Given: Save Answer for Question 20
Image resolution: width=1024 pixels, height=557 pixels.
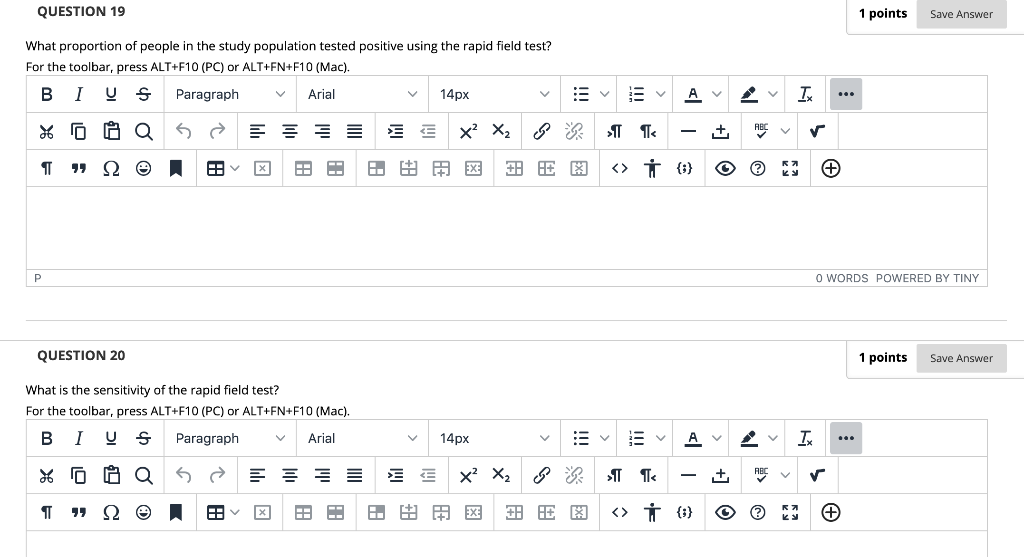Looking at the screenshot, I should pos(961,358).
